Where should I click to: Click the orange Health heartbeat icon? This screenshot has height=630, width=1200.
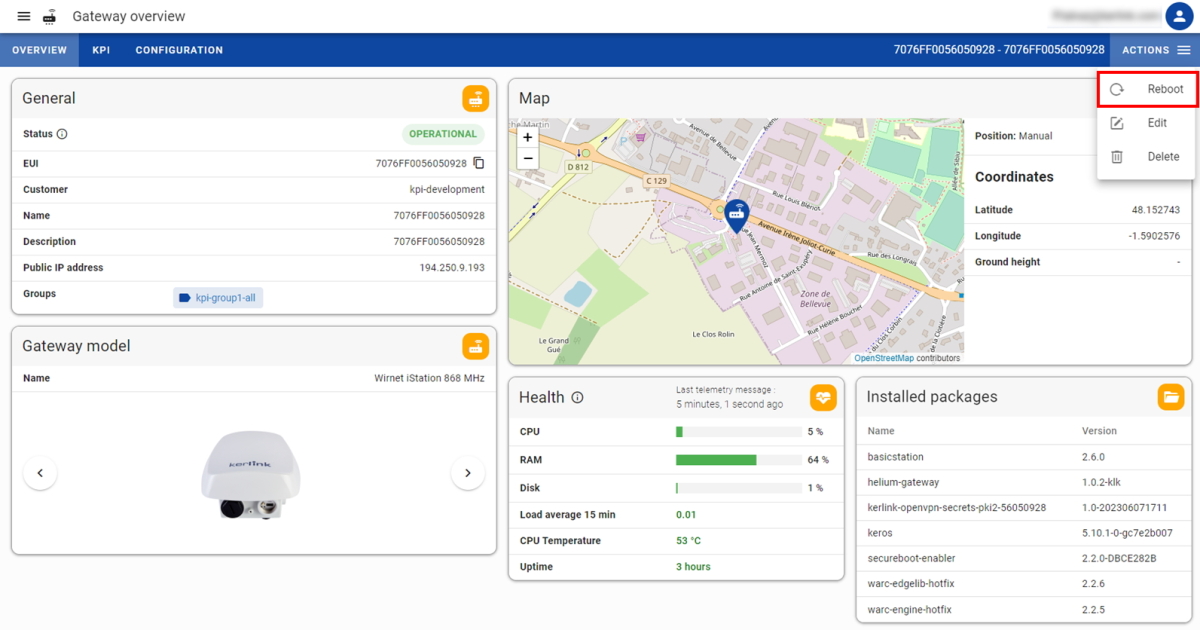coord(822,397)
